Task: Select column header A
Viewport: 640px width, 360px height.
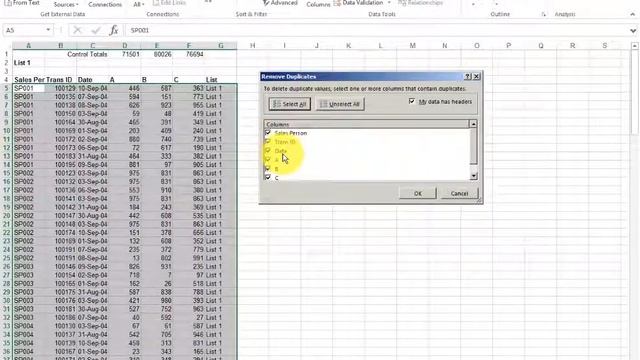Action: point(29,45)
